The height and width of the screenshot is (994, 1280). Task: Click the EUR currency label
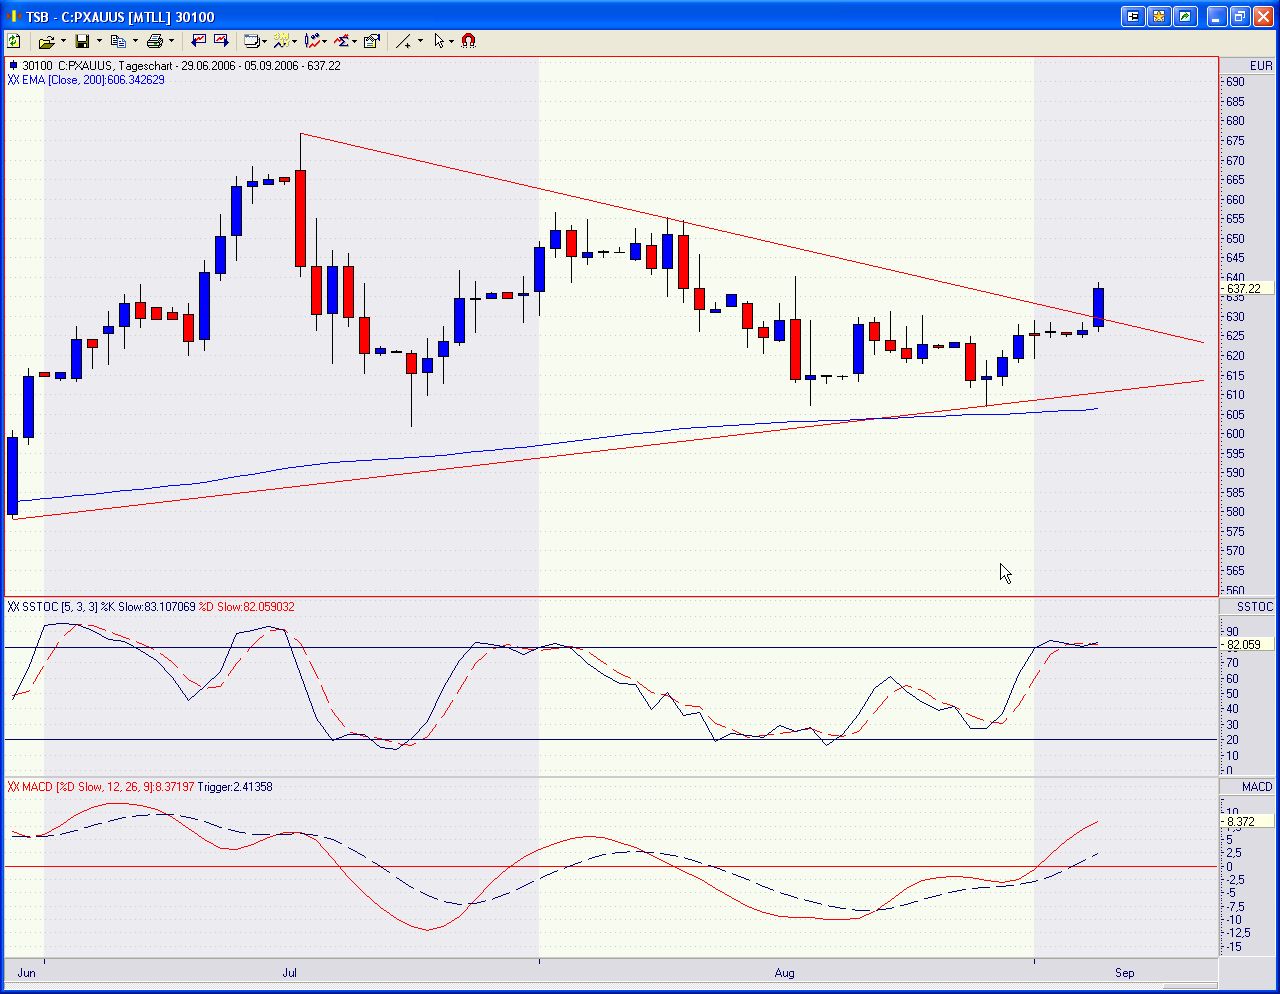click(1261, 66)
